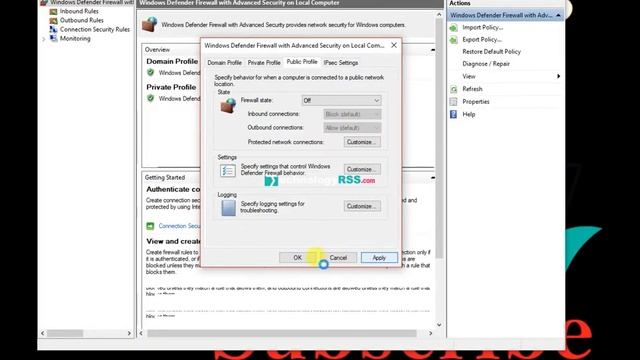Select Outbound Rules in the tree

point(81,20)
